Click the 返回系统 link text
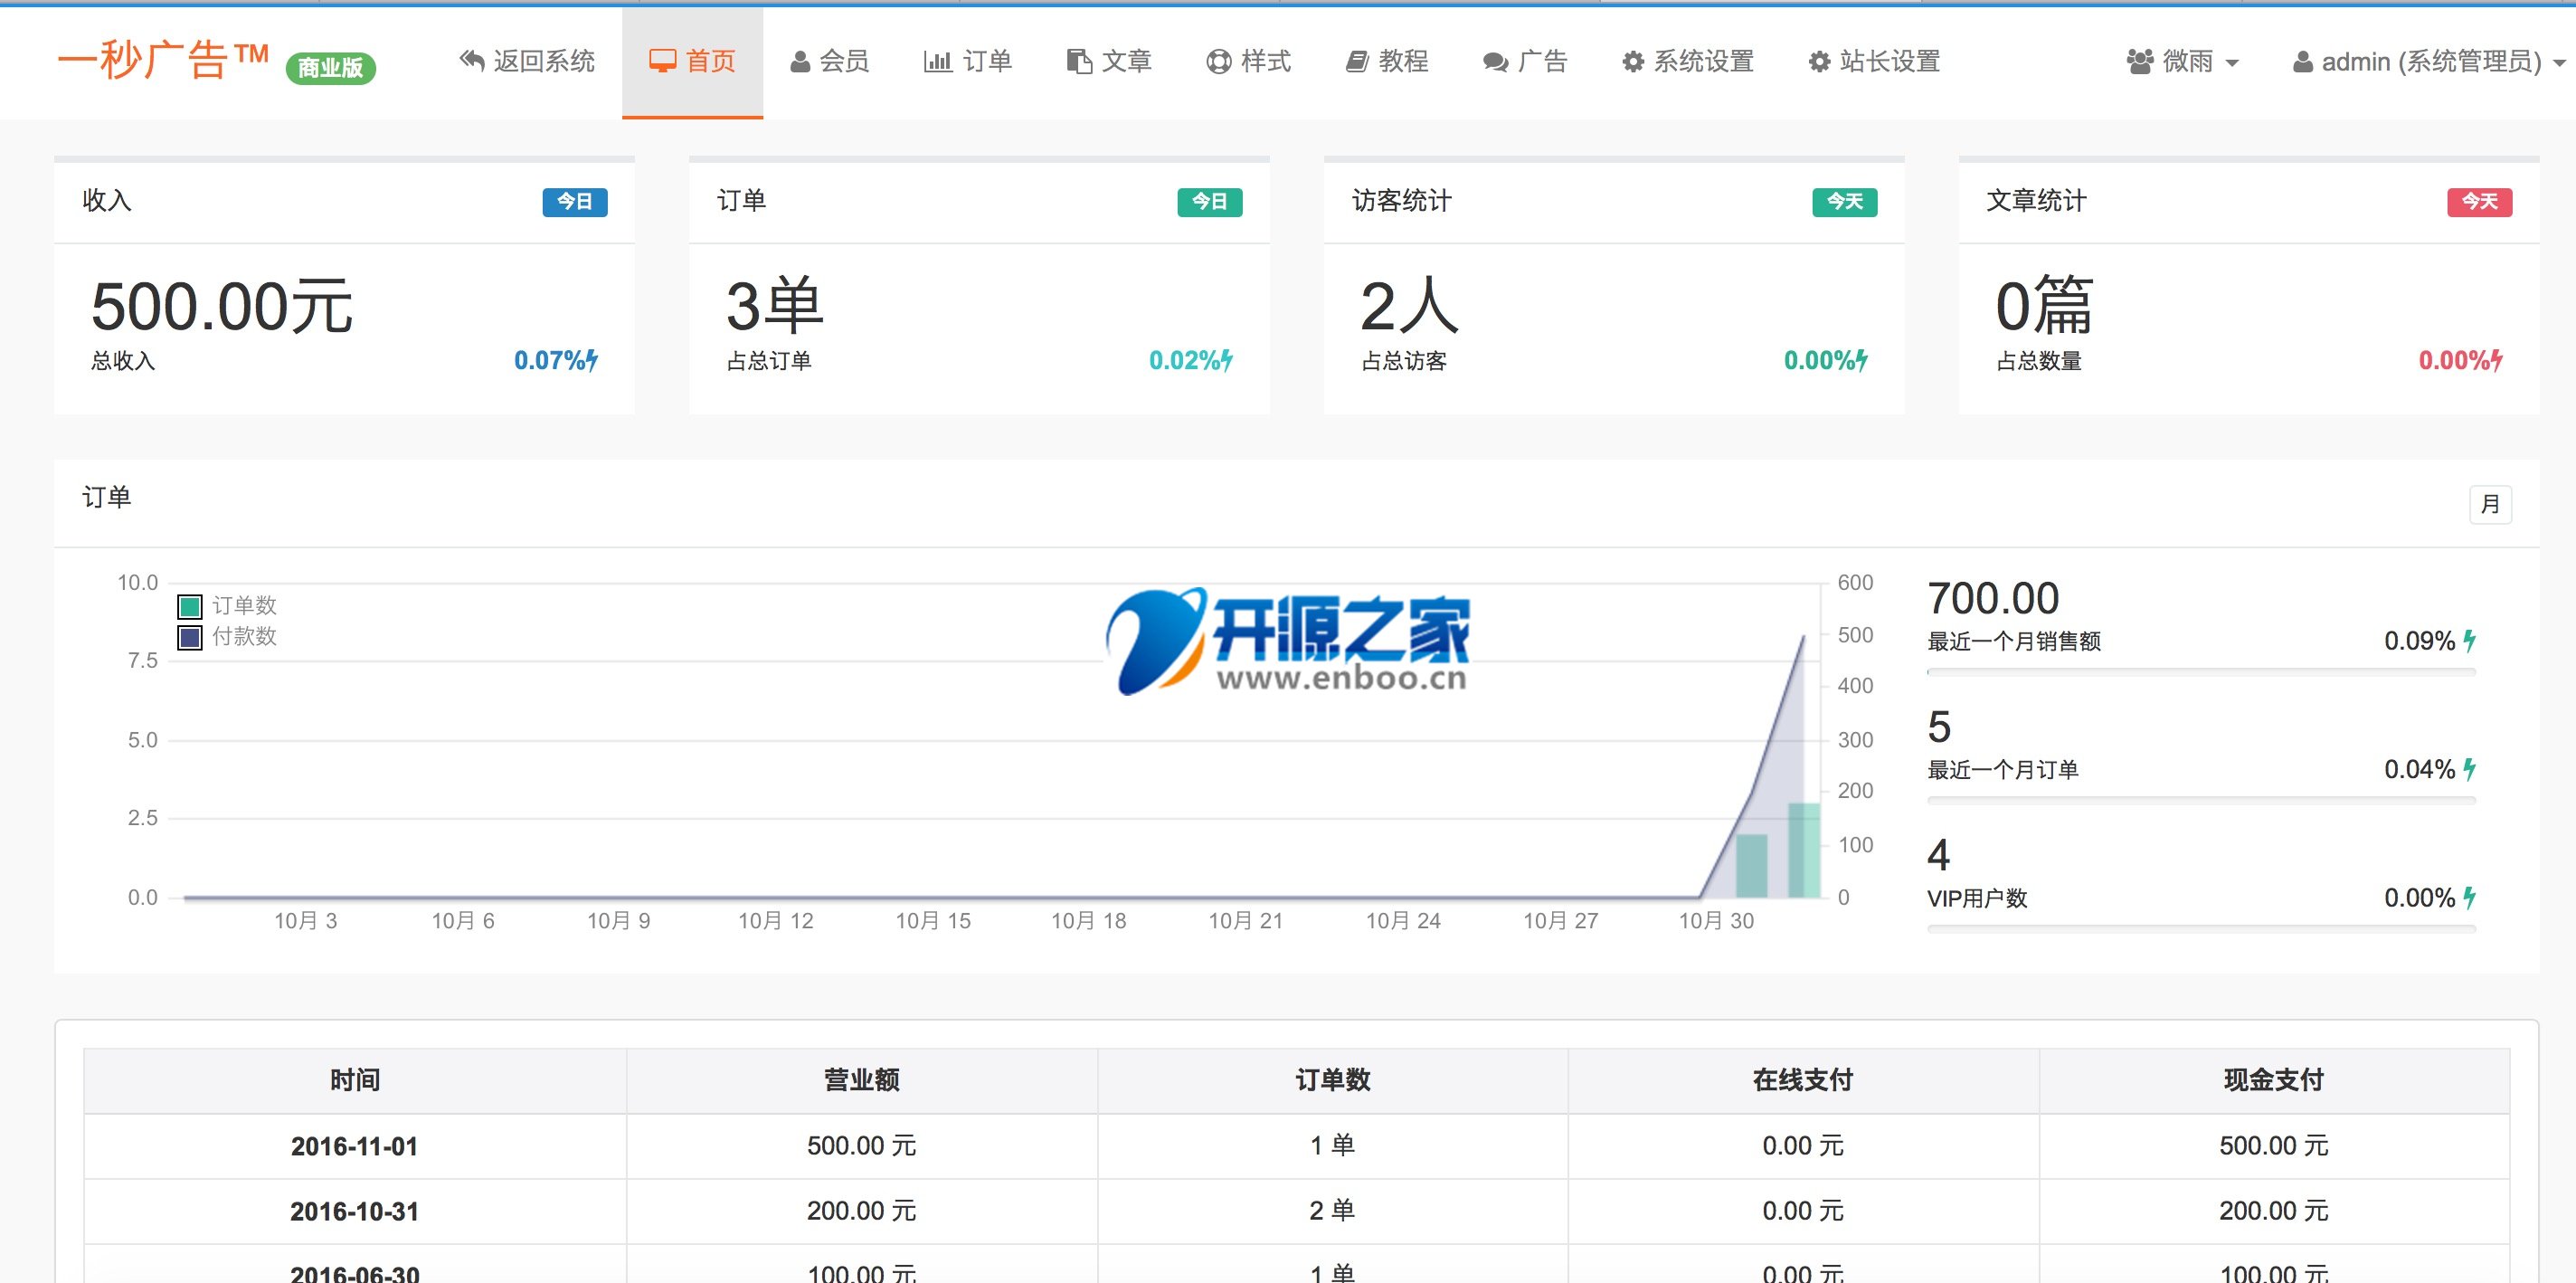2576x1283 pixels. click(x=544, y=61)
